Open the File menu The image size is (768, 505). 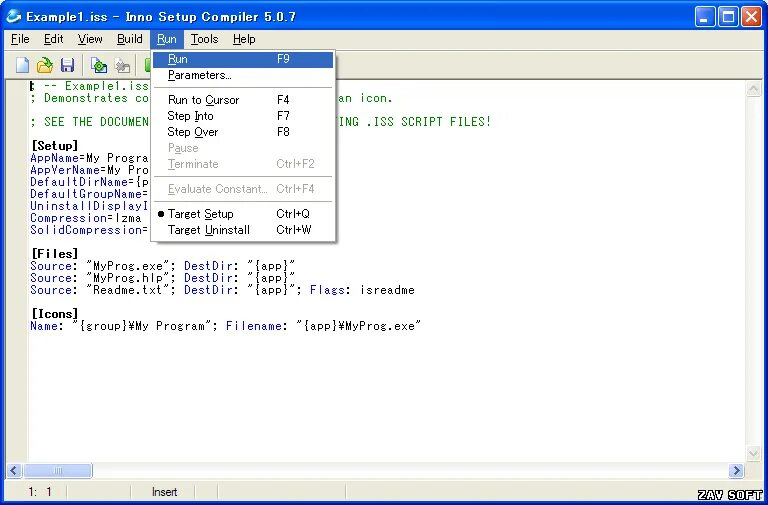click(x=20, y=39)
